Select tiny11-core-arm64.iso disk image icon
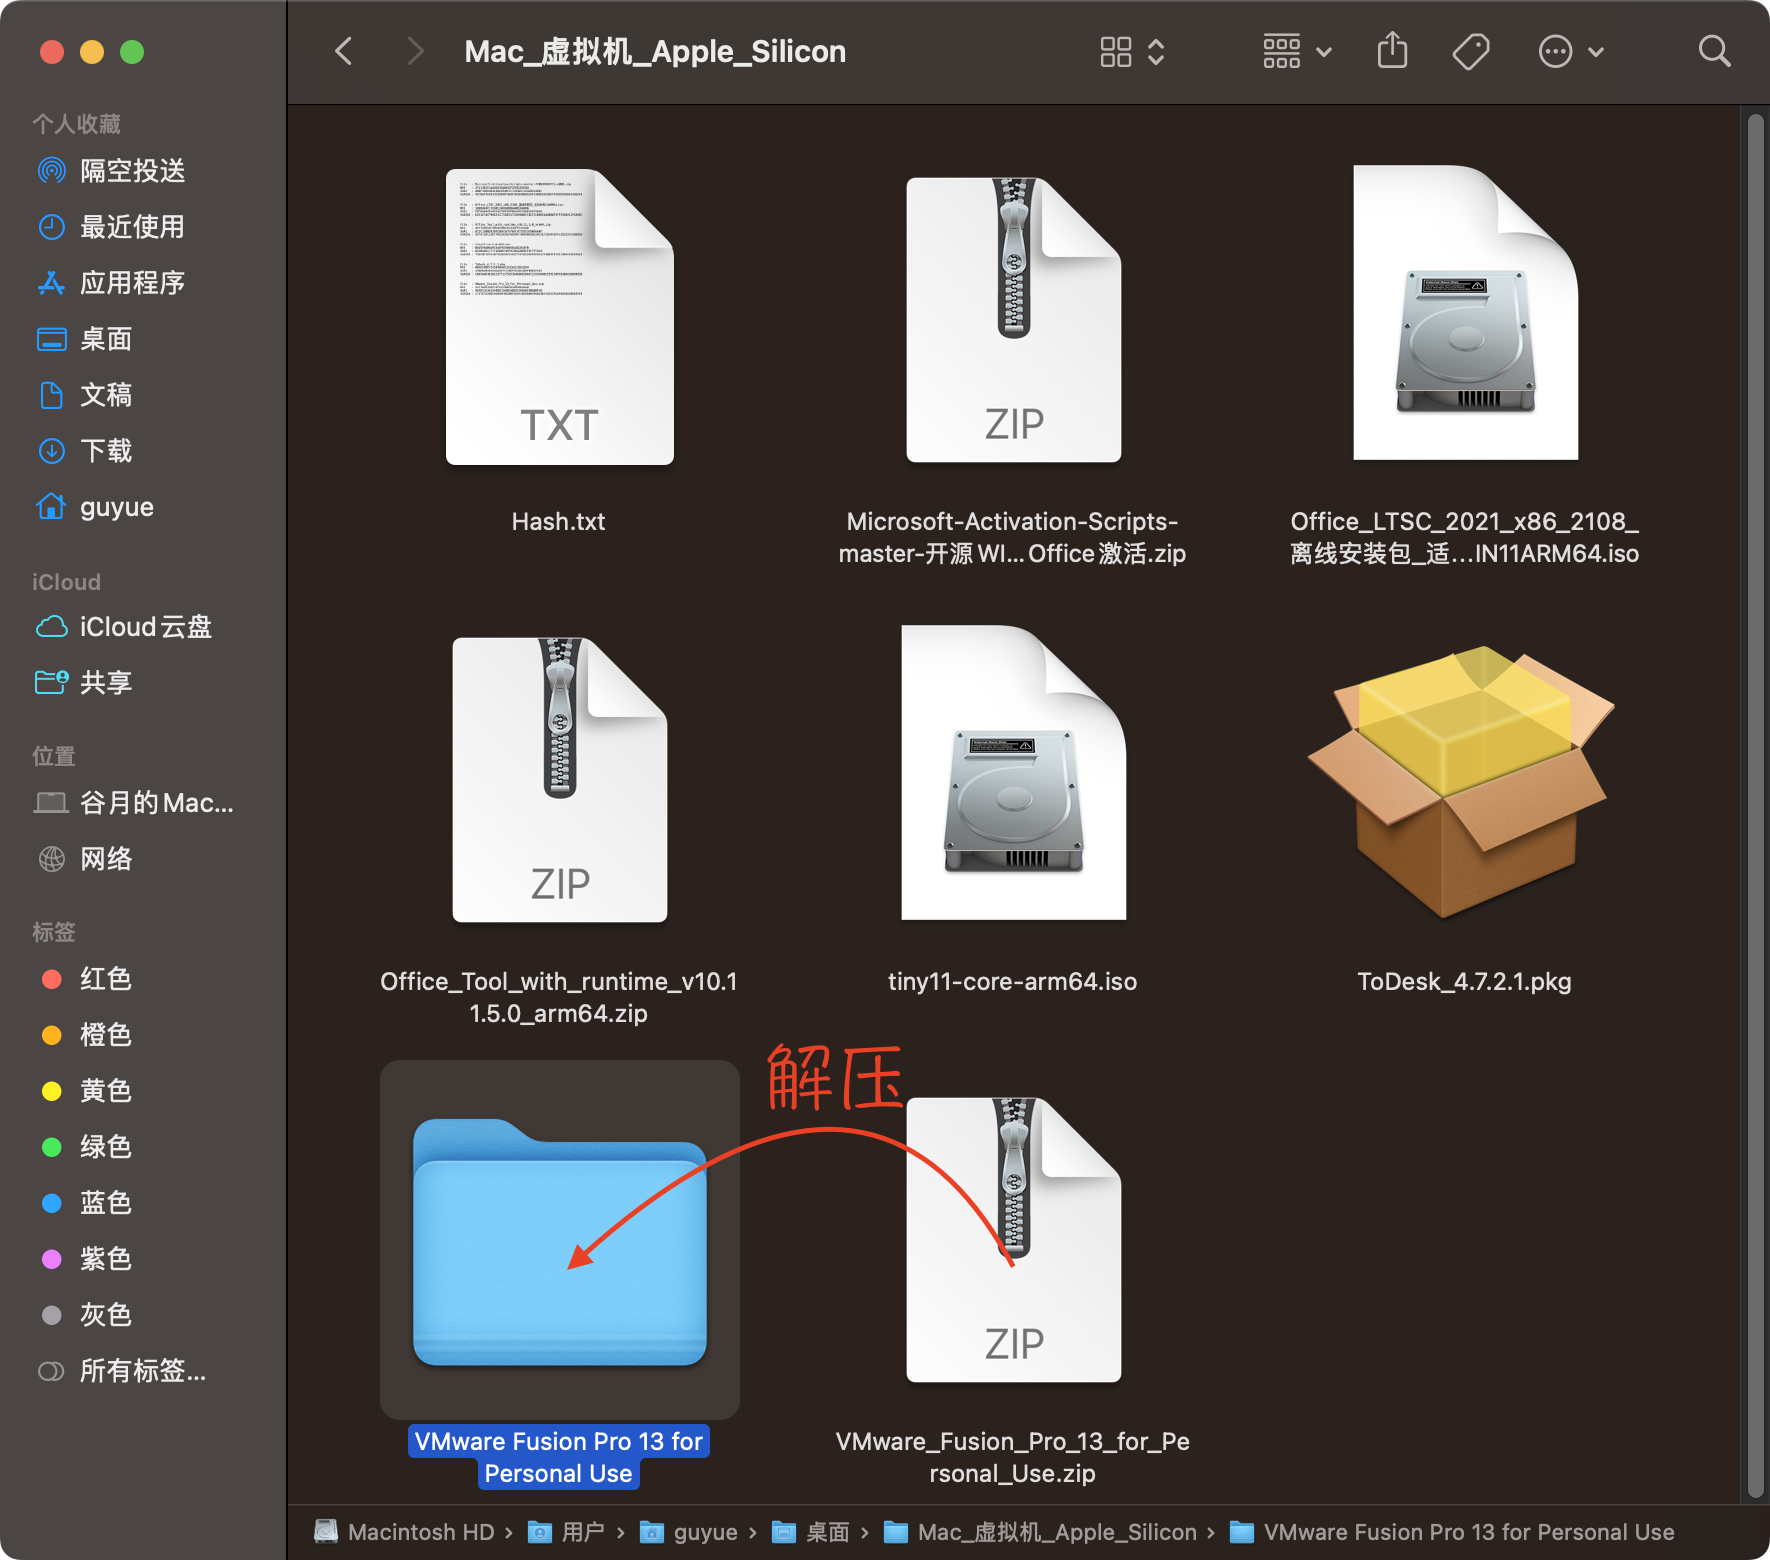The height and width of the screenshot is (1560, 1770). 1013,772
